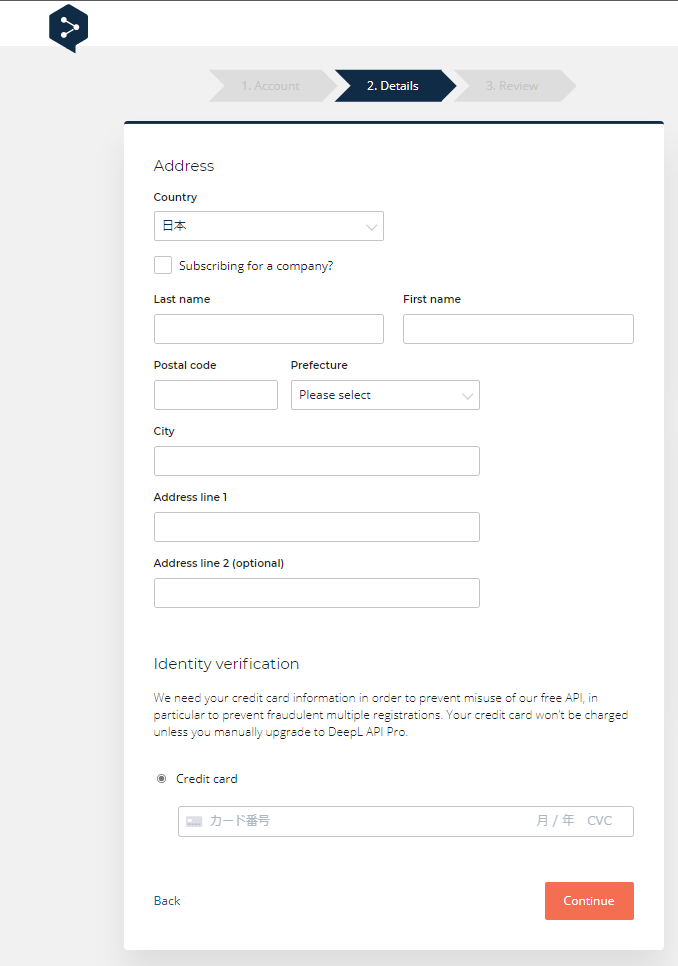Click the Back link
The height and width of the screenshot is (966, 678).
pyautogui.click(x=167, y=901)
